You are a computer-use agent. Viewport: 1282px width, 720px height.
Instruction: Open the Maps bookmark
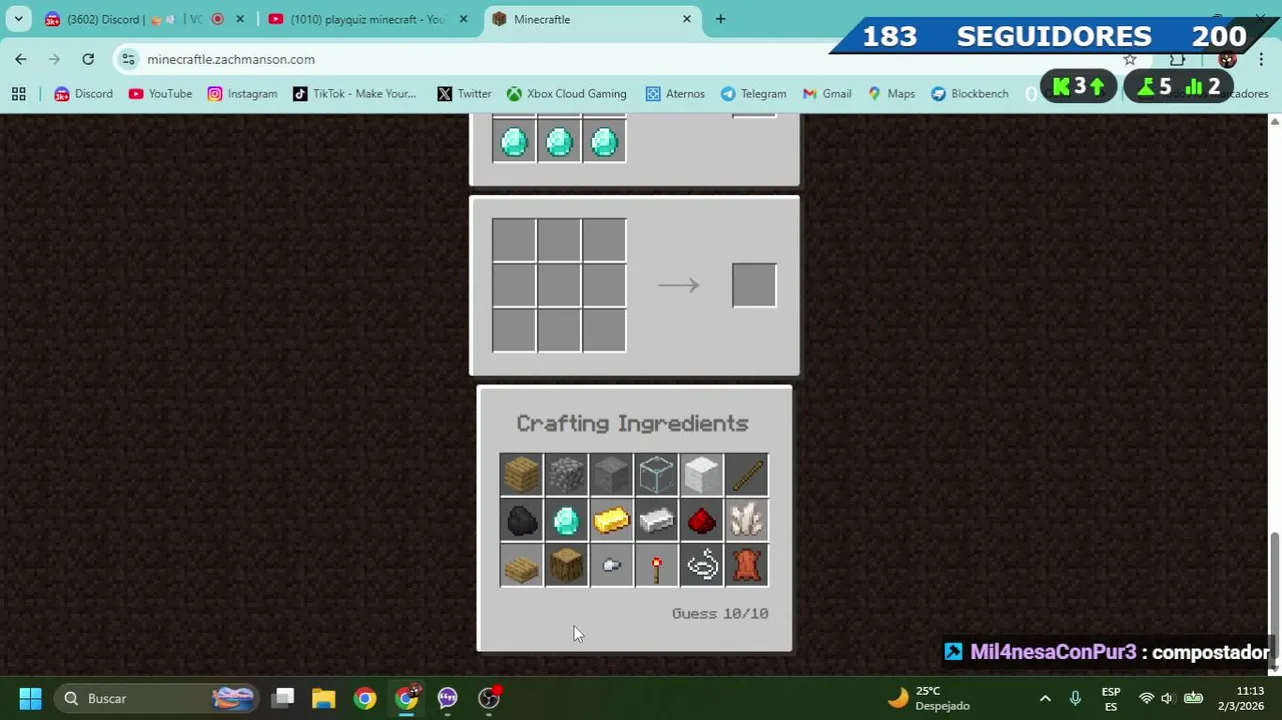(891, 93)
